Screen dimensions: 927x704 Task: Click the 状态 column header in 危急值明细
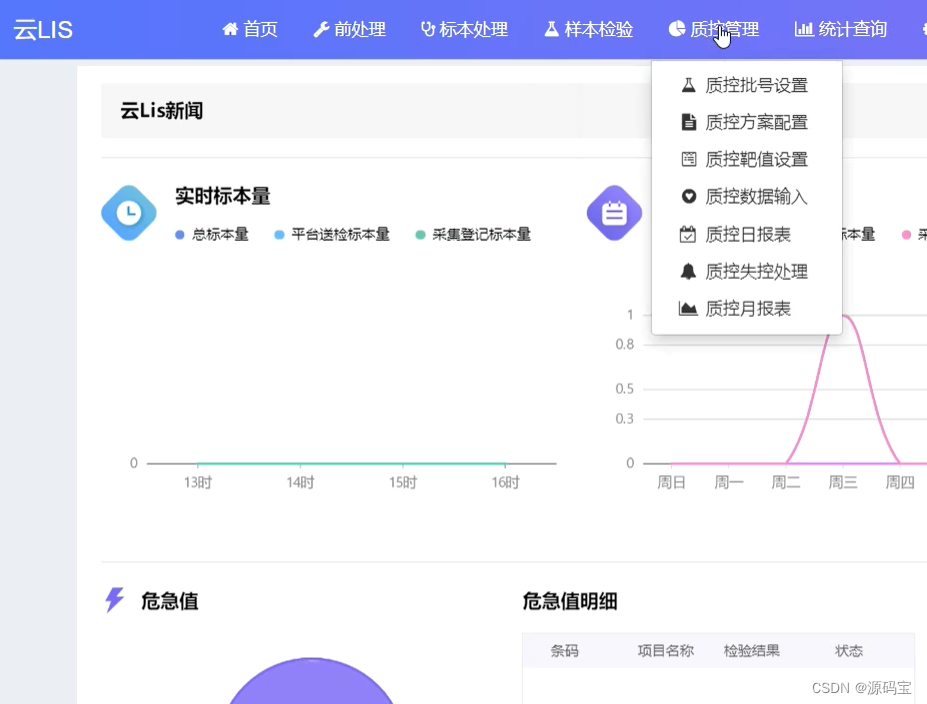847,650
